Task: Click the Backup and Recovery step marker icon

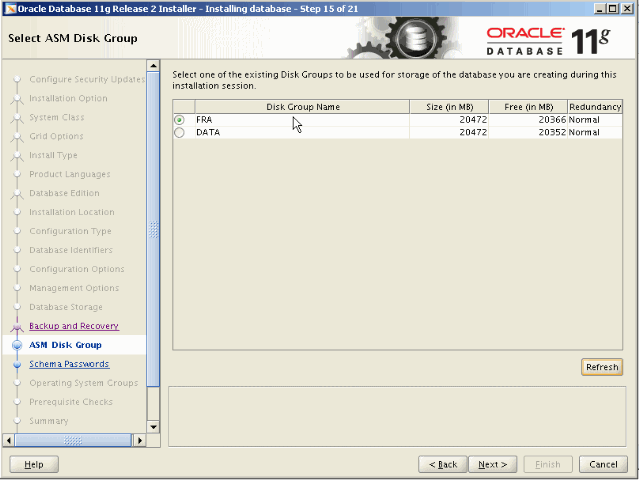Action: [x=17, y=326]
